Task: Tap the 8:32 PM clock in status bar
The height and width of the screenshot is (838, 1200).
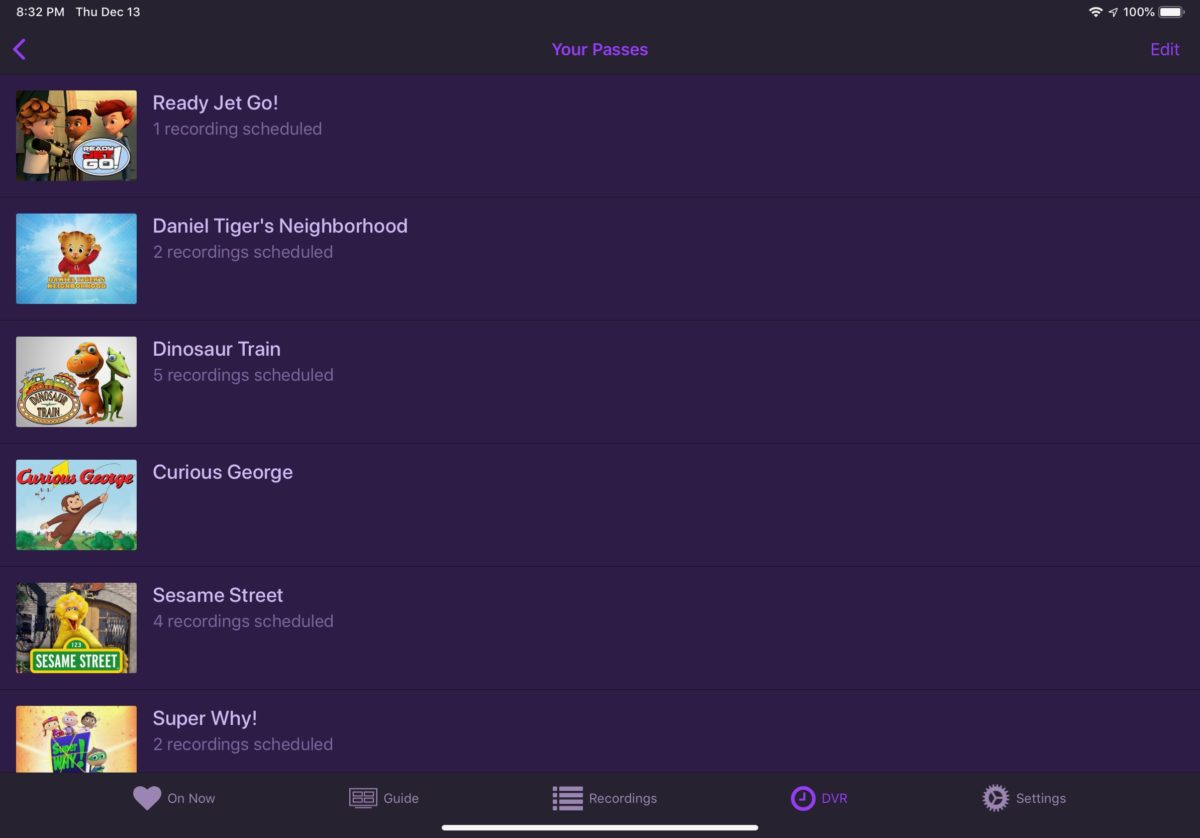Action: [x=40, y=12]
